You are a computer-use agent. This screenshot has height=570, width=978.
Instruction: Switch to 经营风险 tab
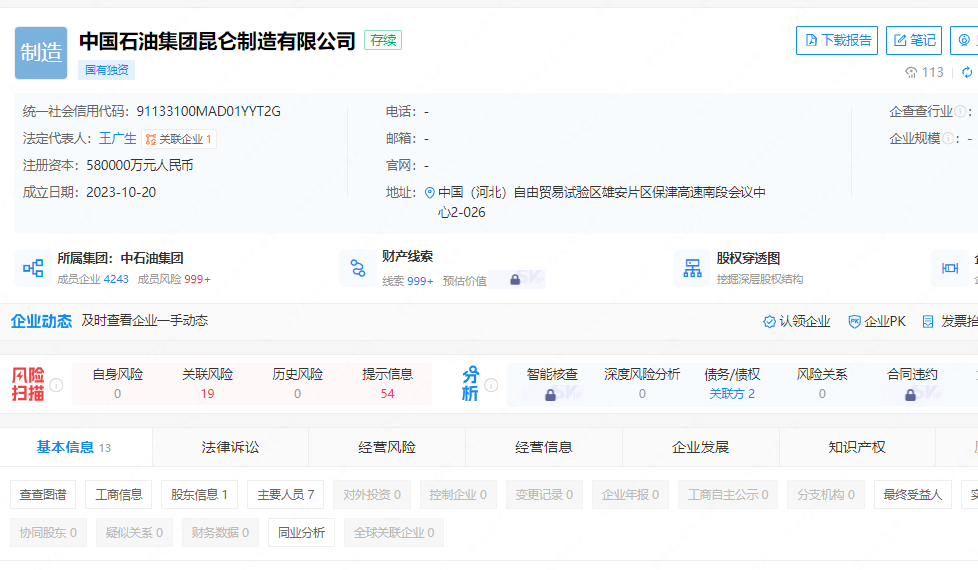tap(387, 447)
